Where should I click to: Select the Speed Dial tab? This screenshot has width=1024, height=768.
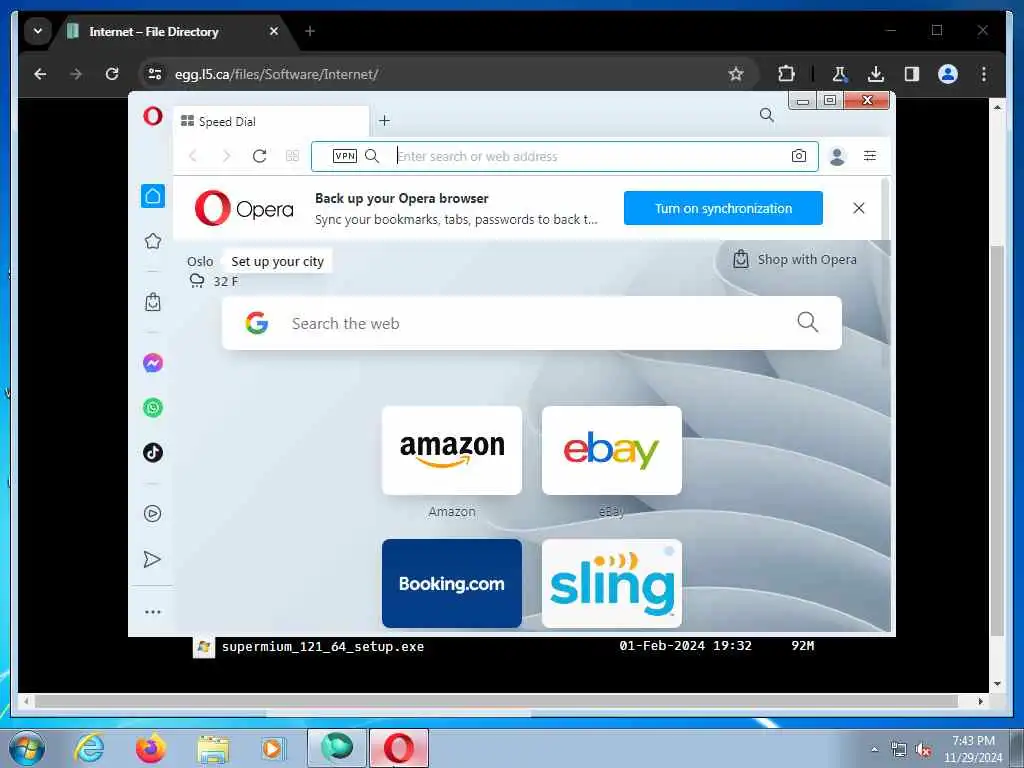271,121
